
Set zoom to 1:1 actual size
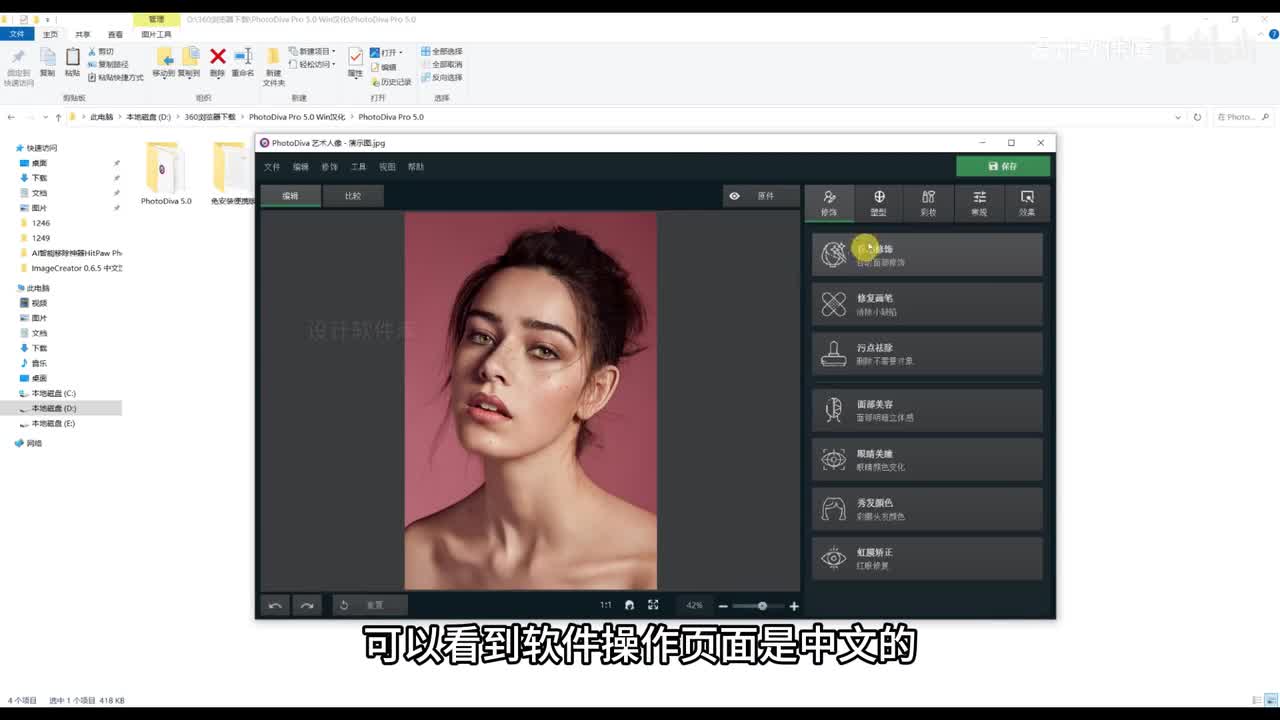(605, 605)
